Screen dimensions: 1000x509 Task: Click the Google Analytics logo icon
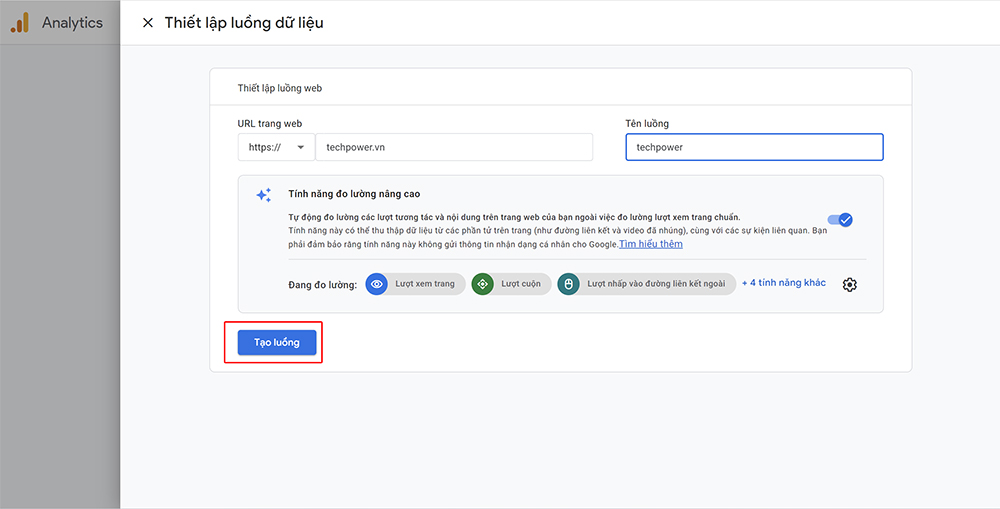pyautogui.click(x=19, y=23)
